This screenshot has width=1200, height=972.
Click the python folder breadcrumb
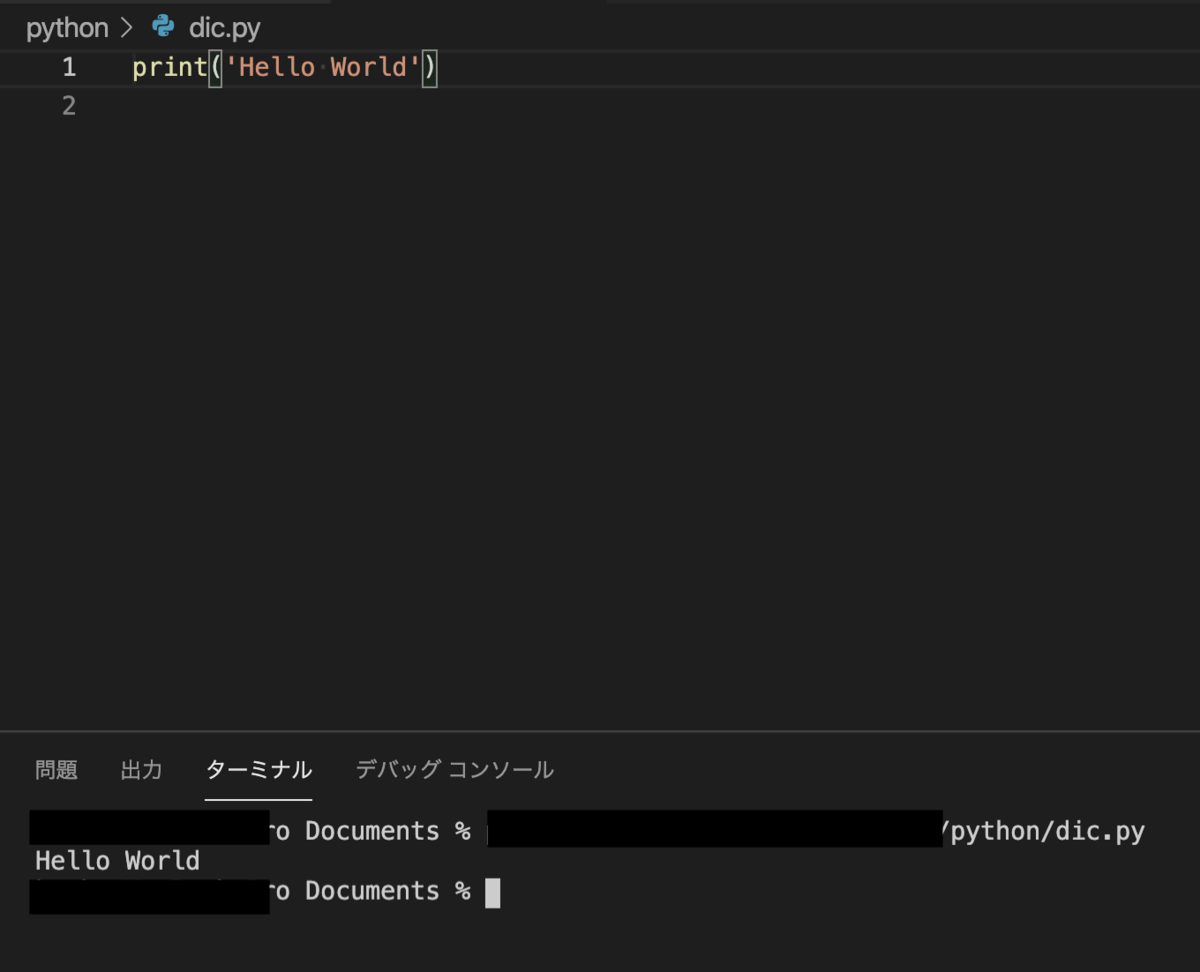tap(67, 28)
